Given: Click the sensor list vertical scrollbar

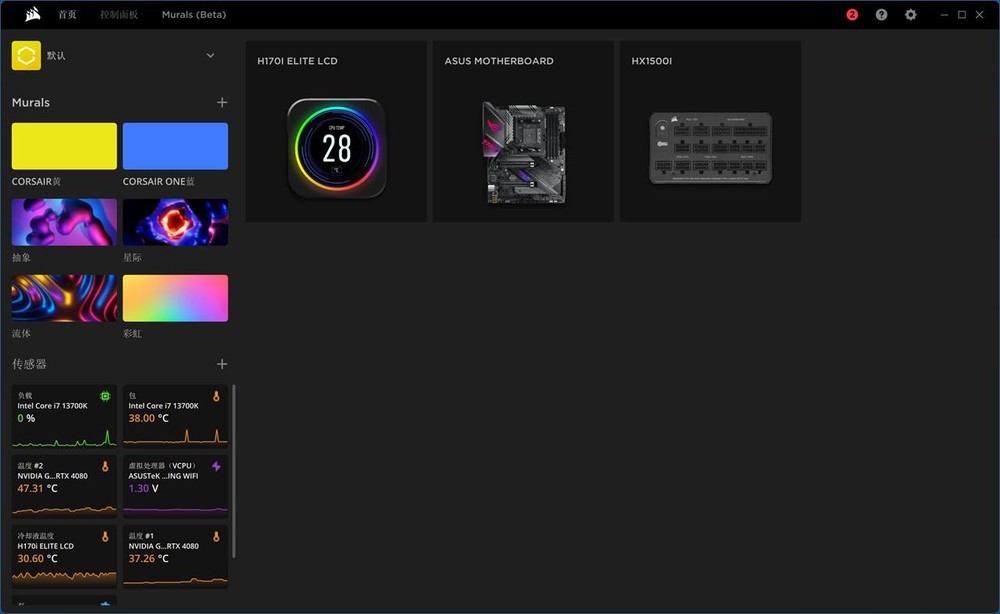Looking at the screenshot, I should click(x=233, y=471).
